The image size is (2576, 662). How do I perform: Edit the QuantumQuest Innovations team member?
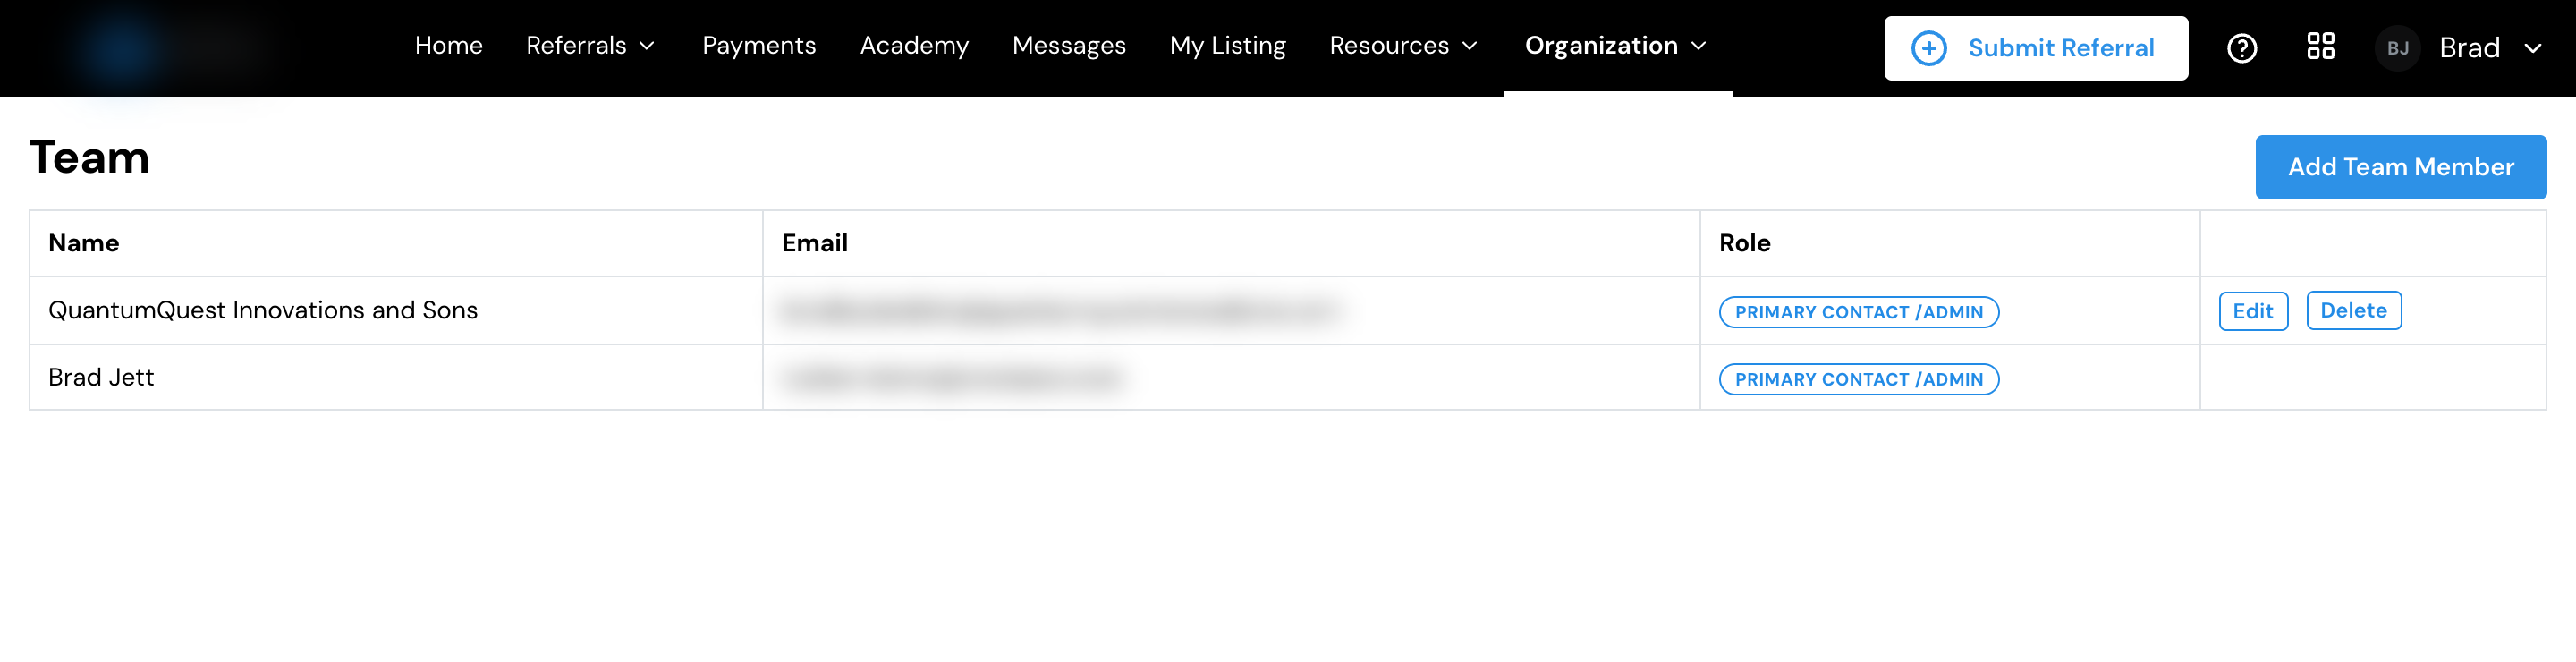click(2252, 311)
